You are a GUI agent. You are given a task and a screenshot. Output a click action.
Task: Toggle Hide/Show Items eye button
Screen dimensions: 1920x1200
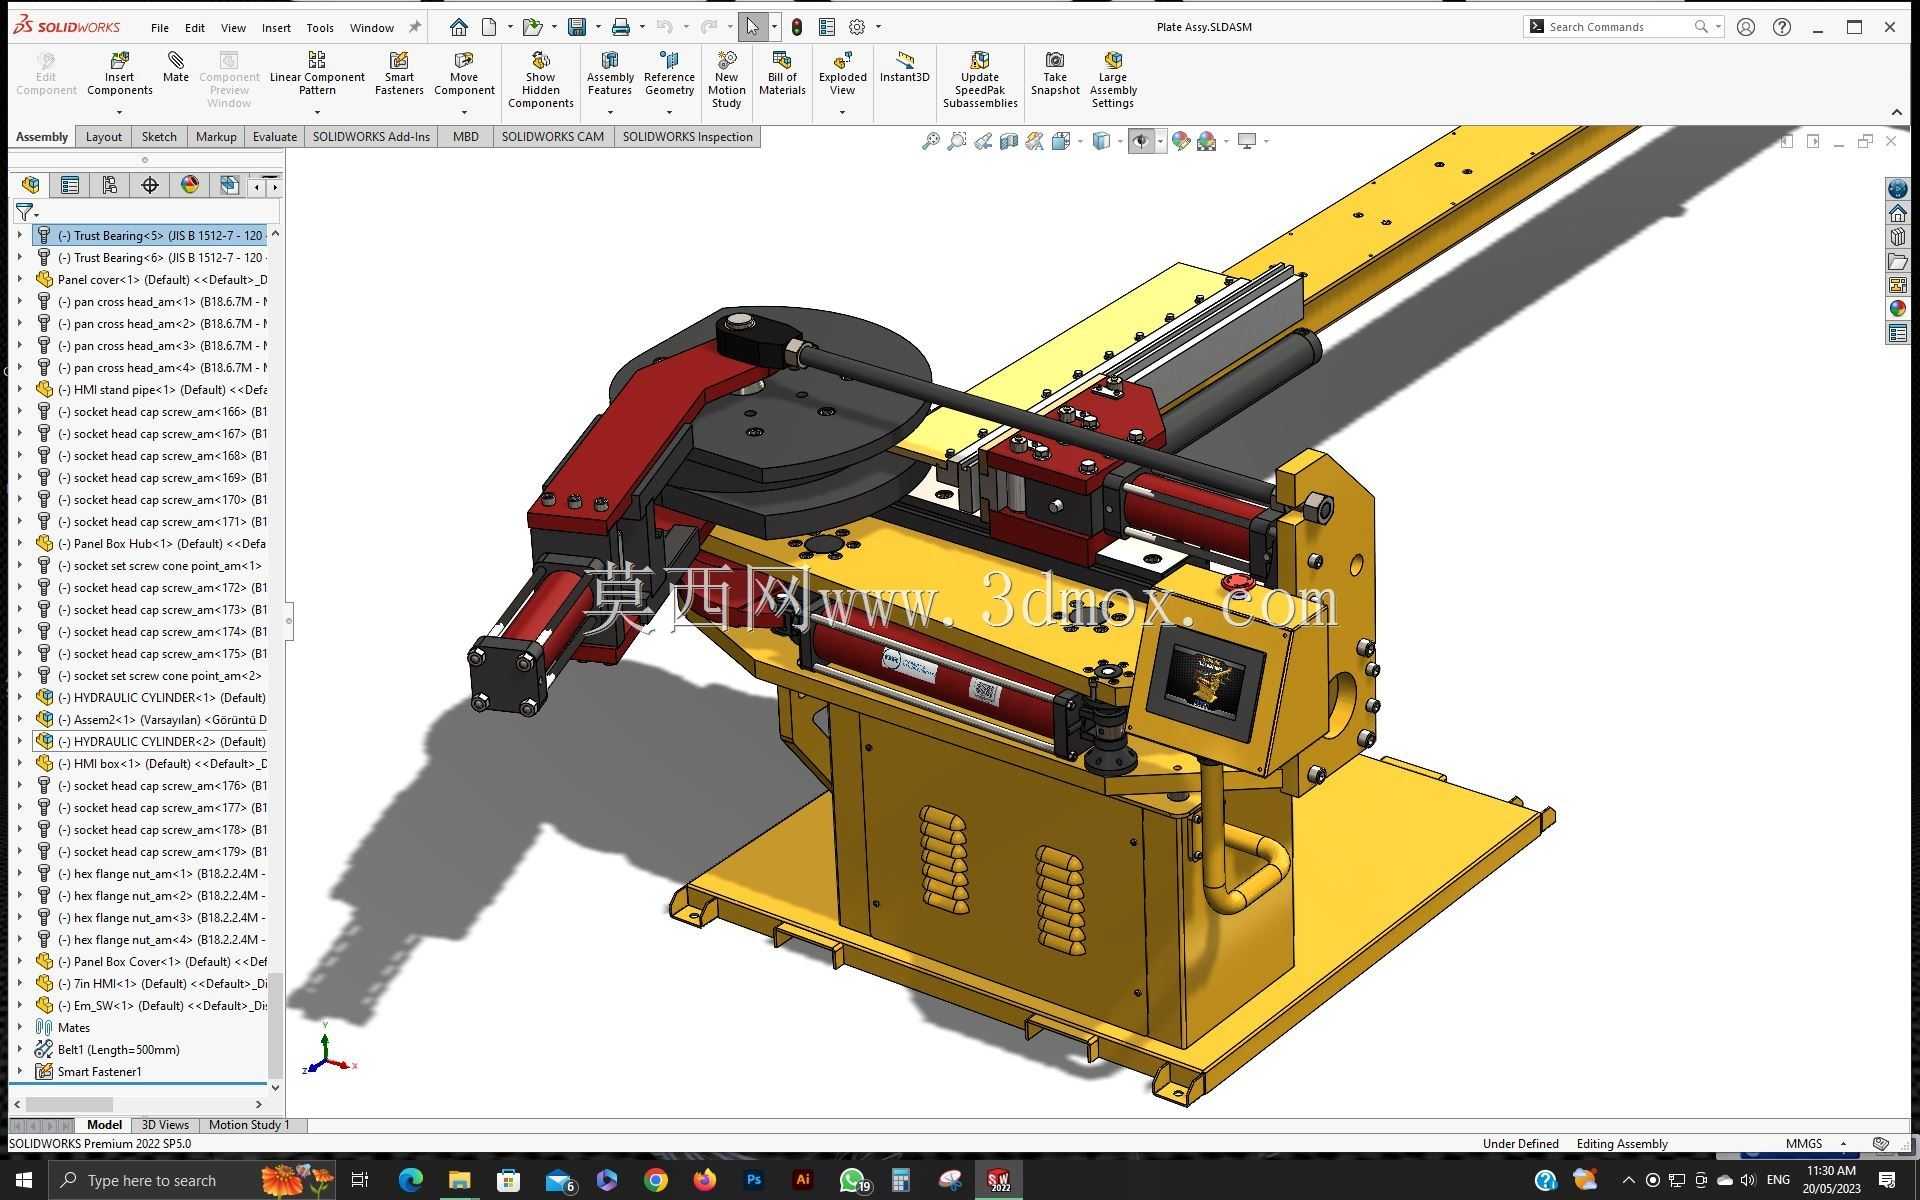1141,141
